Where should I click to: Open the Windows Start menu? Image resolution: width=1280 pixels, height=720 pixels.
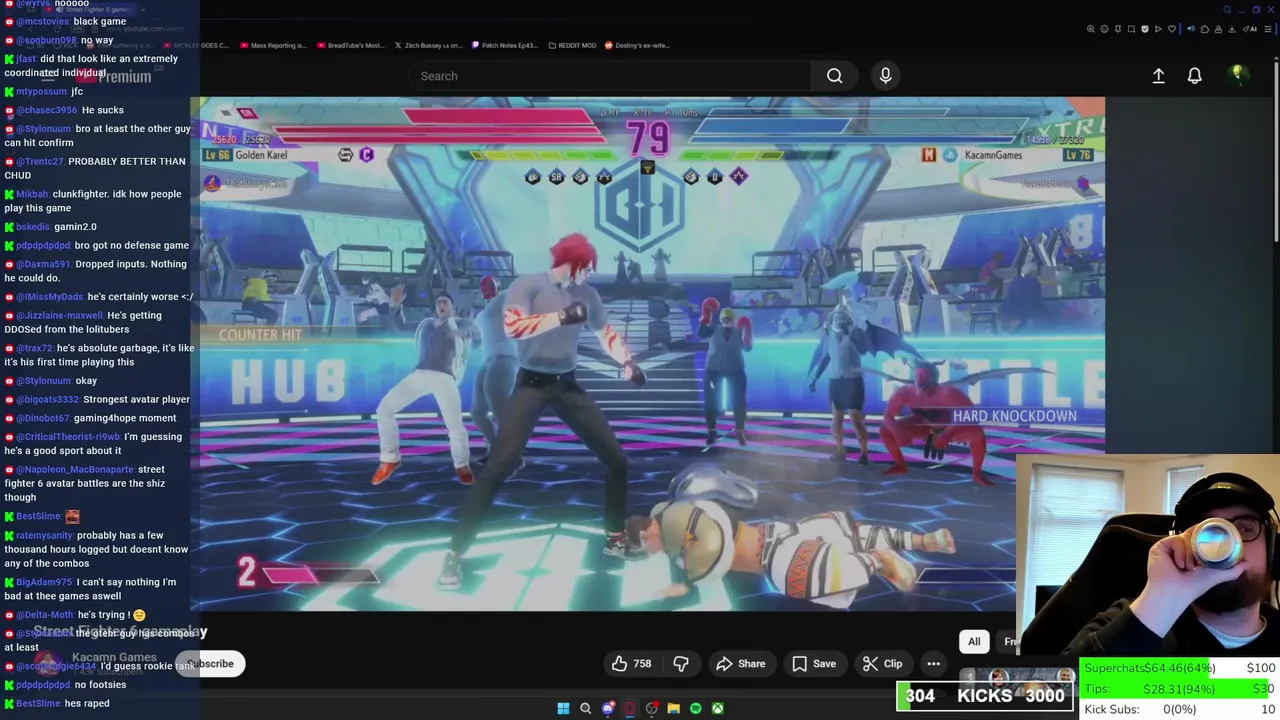coord(563,708)
